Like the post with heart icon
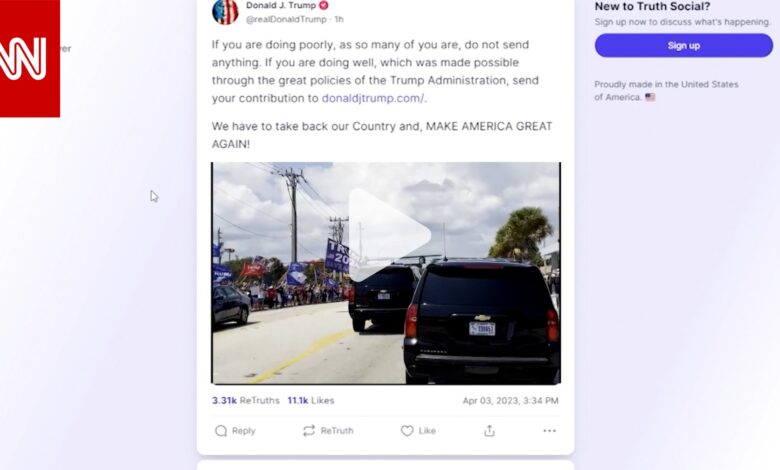780x470 pixels. [x=407, y=431]
